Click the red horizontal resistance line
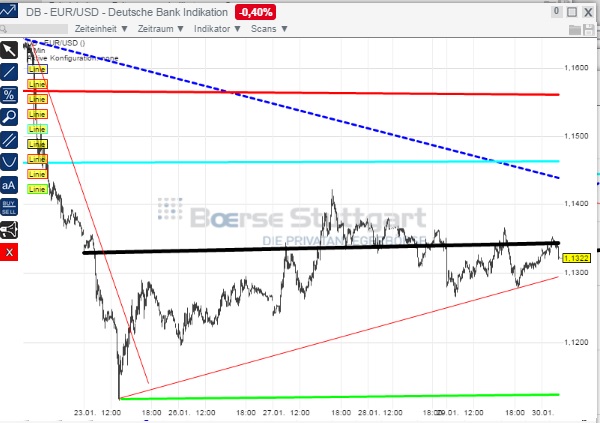The height and width of the screenshot is (423, 600). (291, 93)
